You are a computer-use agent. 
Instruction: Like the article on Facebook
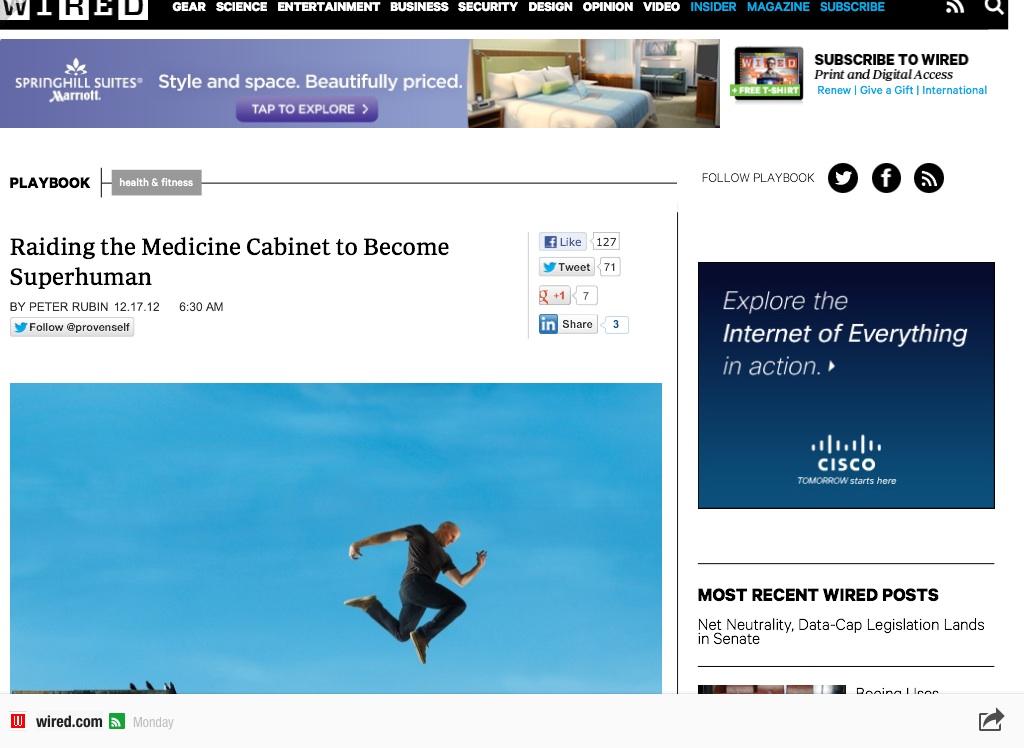point(563,242)
